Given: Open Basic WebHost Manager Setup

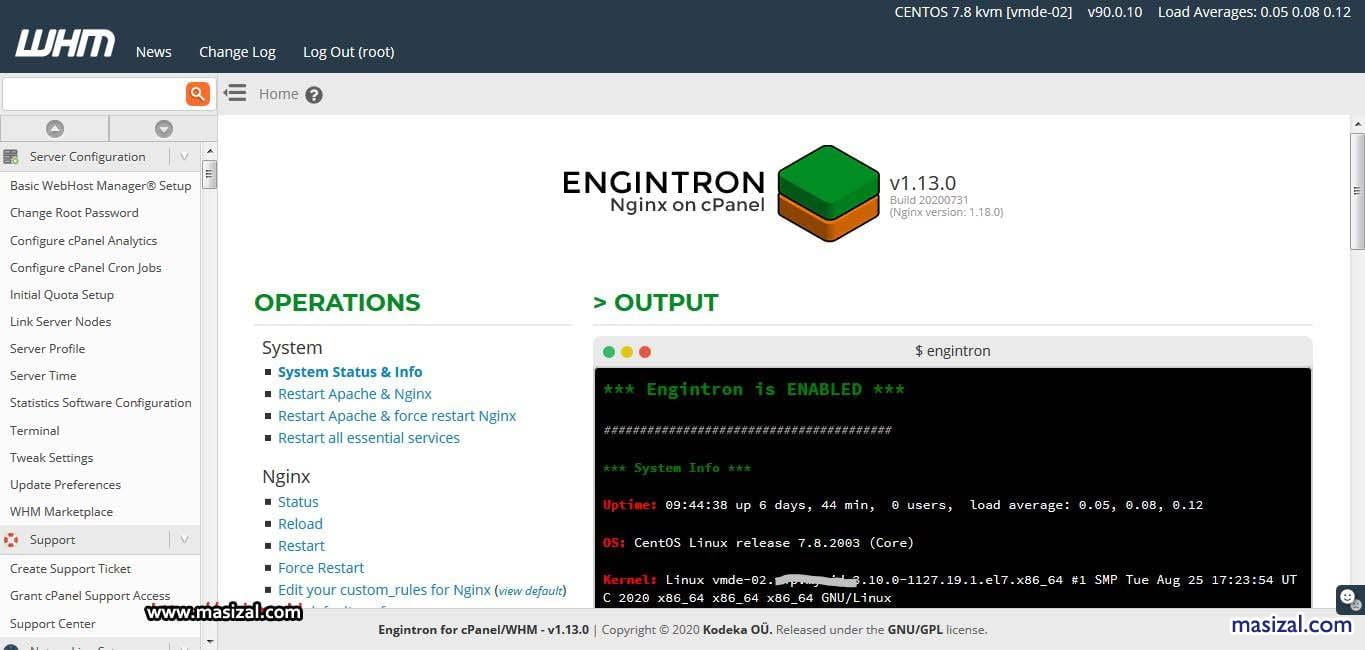Looking at the screenshot, I should [x=100, y=186].
